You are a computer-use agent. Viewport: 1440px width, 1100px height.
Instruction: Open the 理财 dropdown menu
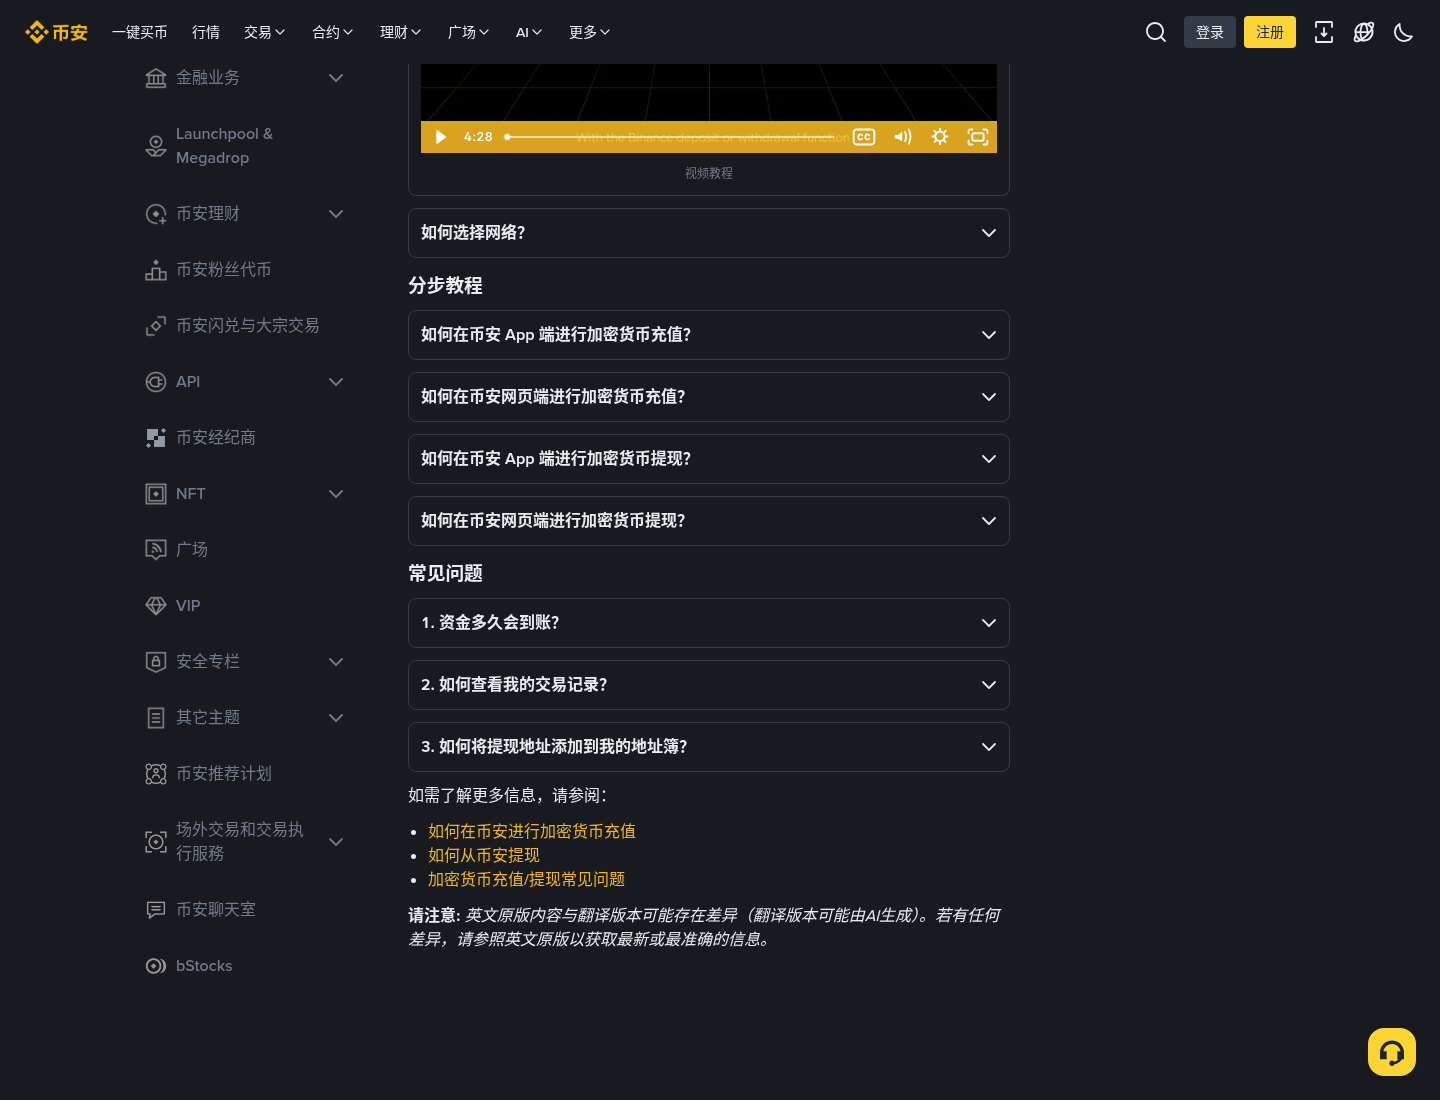pos(401,32)
